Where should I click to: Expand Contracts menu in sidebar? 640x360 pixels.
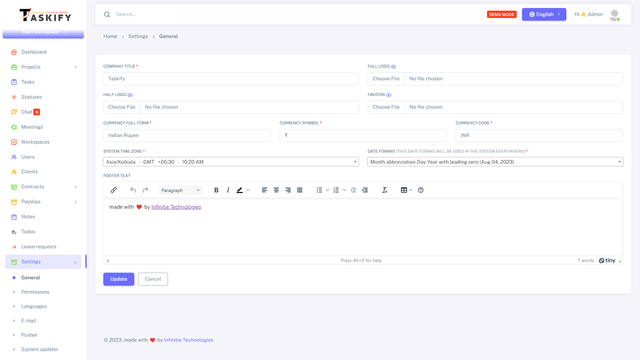coord(43,187)
